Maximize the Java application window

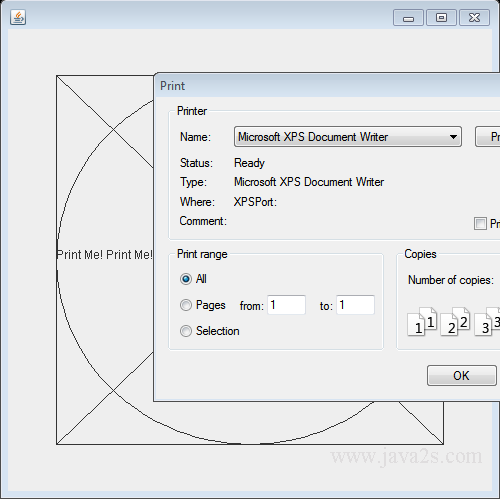441,18
